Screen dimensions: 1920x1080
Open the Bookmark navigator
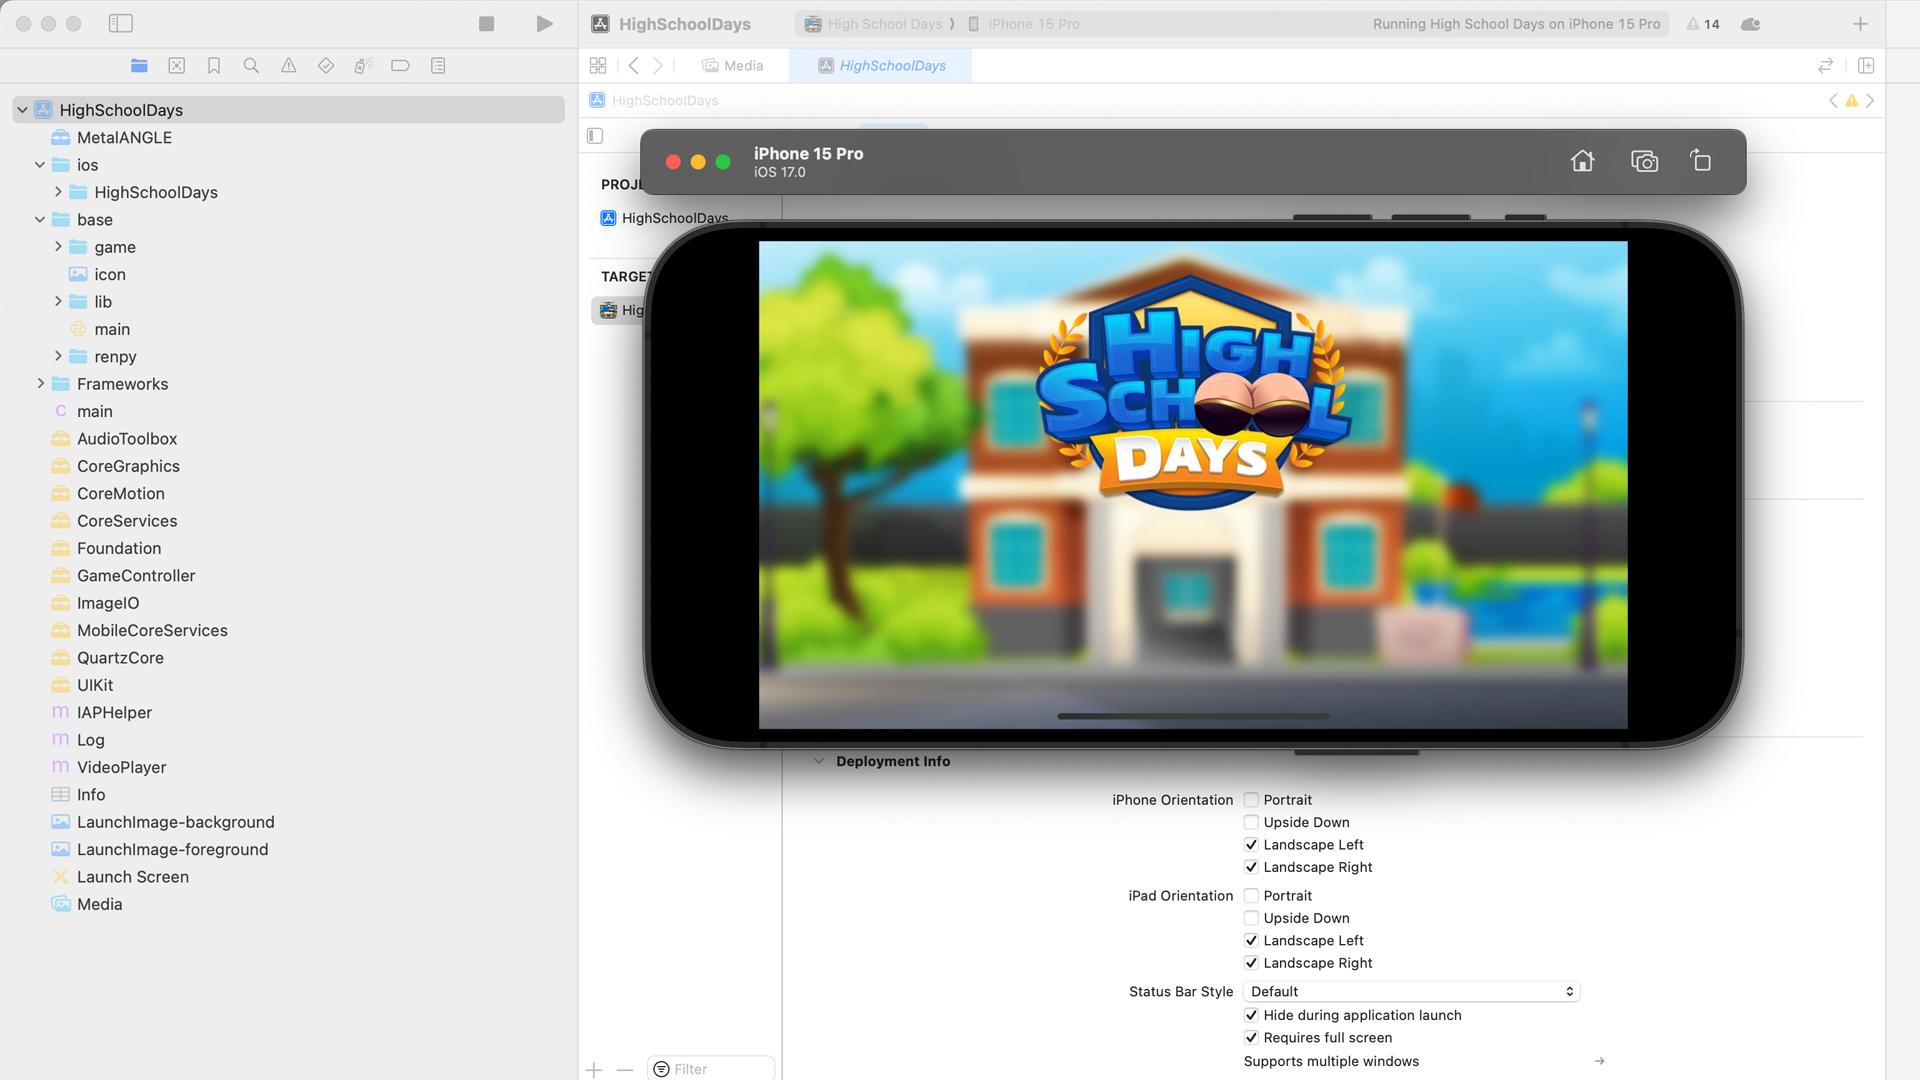pyautogui.click(x=214, y=65)
